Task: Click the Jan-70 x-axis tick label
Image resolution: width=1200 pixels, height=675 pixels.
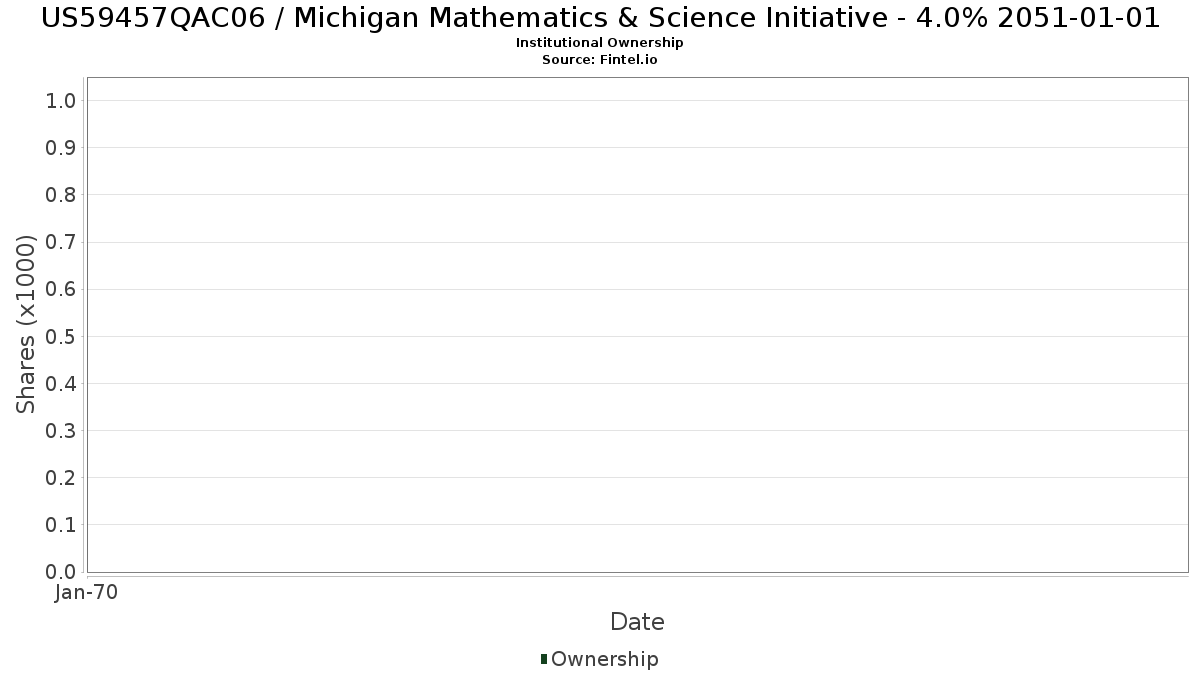Action: [87, 592]
